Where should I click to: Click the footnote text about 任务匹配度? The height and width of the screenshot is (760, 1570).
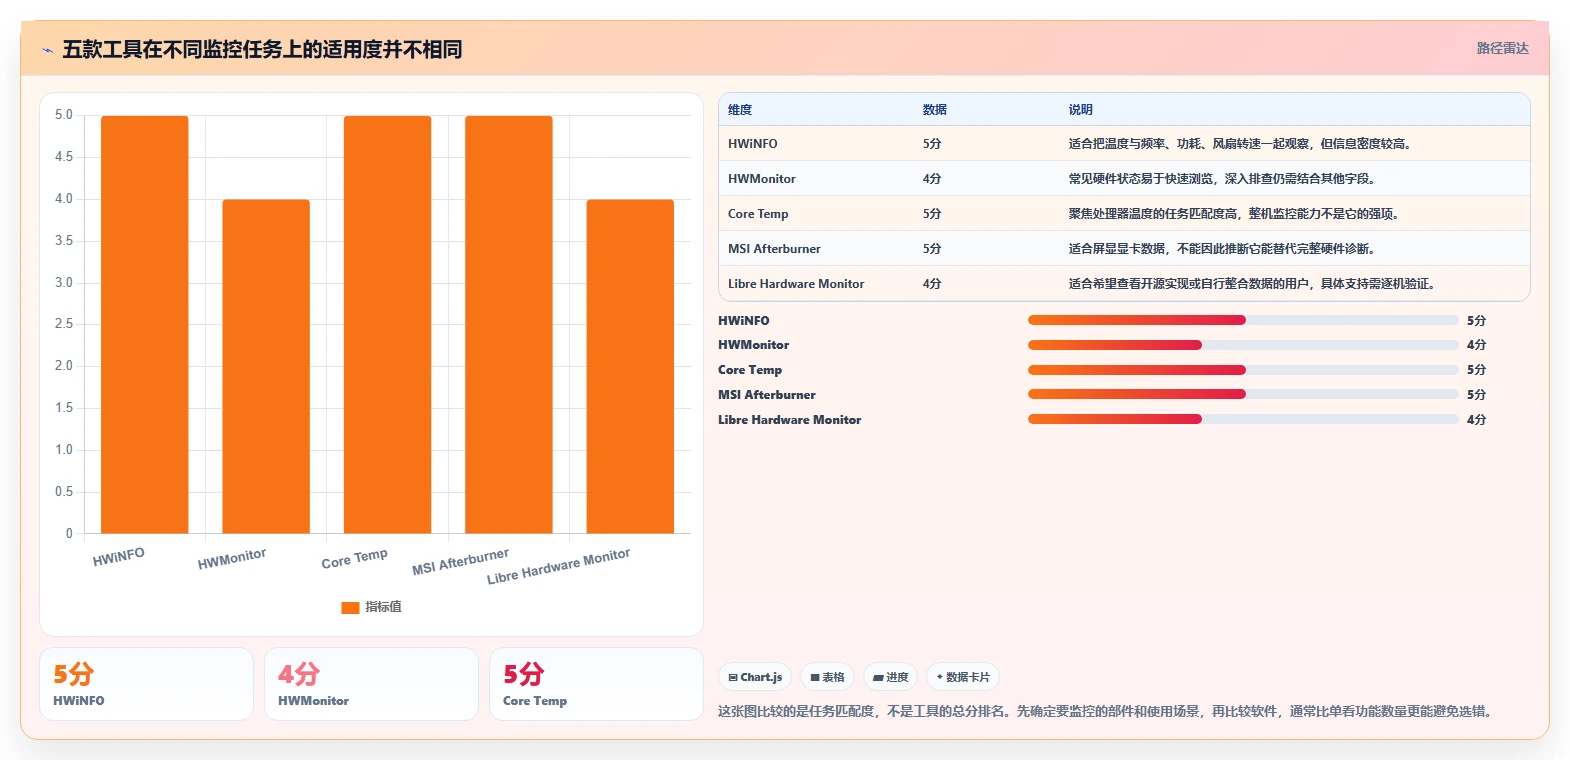1107,712
